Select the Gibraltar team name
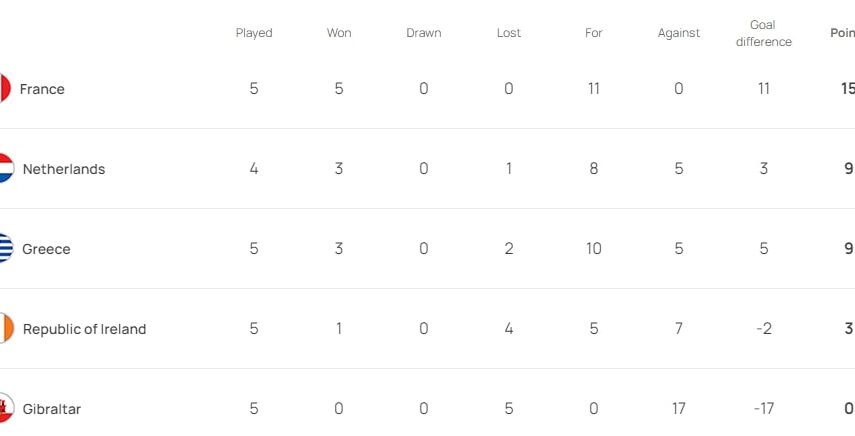The image size is (855, 436). point(52,409)
